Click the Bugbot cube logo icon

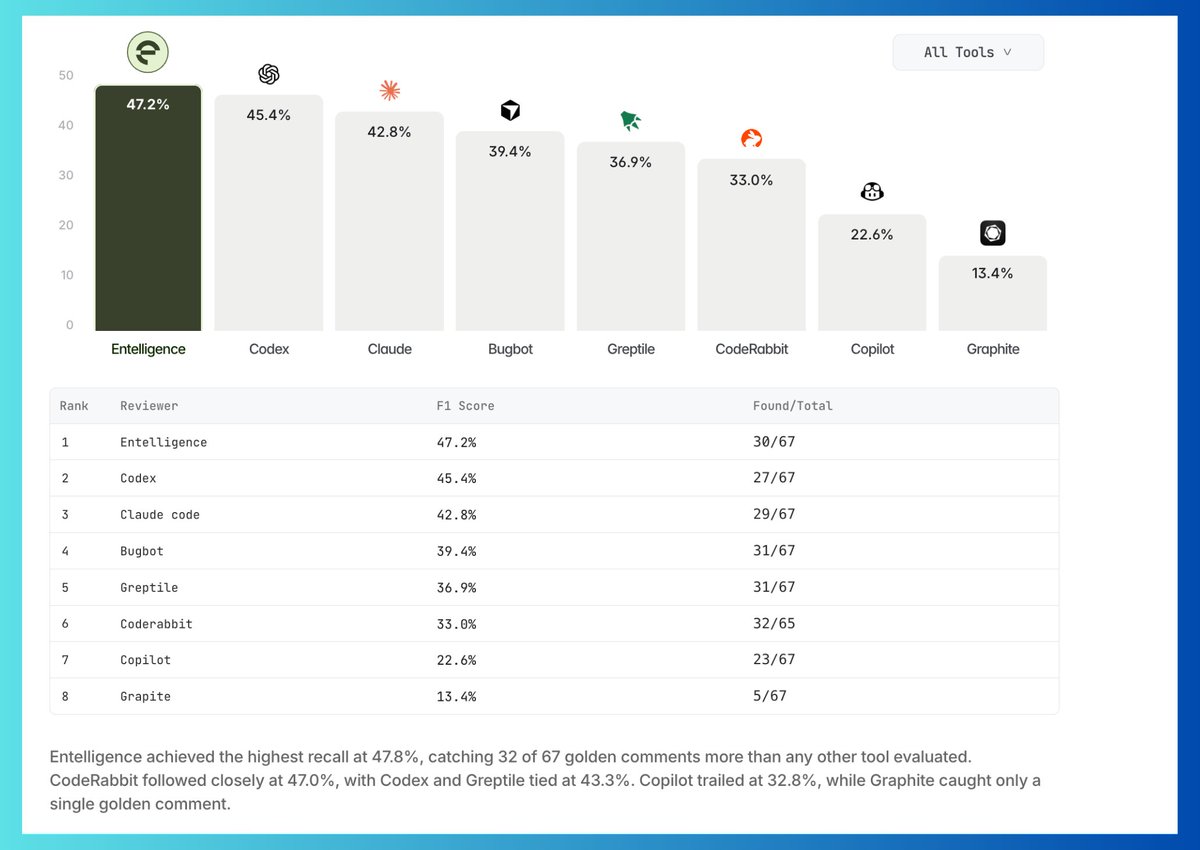[x=510, y=110]
